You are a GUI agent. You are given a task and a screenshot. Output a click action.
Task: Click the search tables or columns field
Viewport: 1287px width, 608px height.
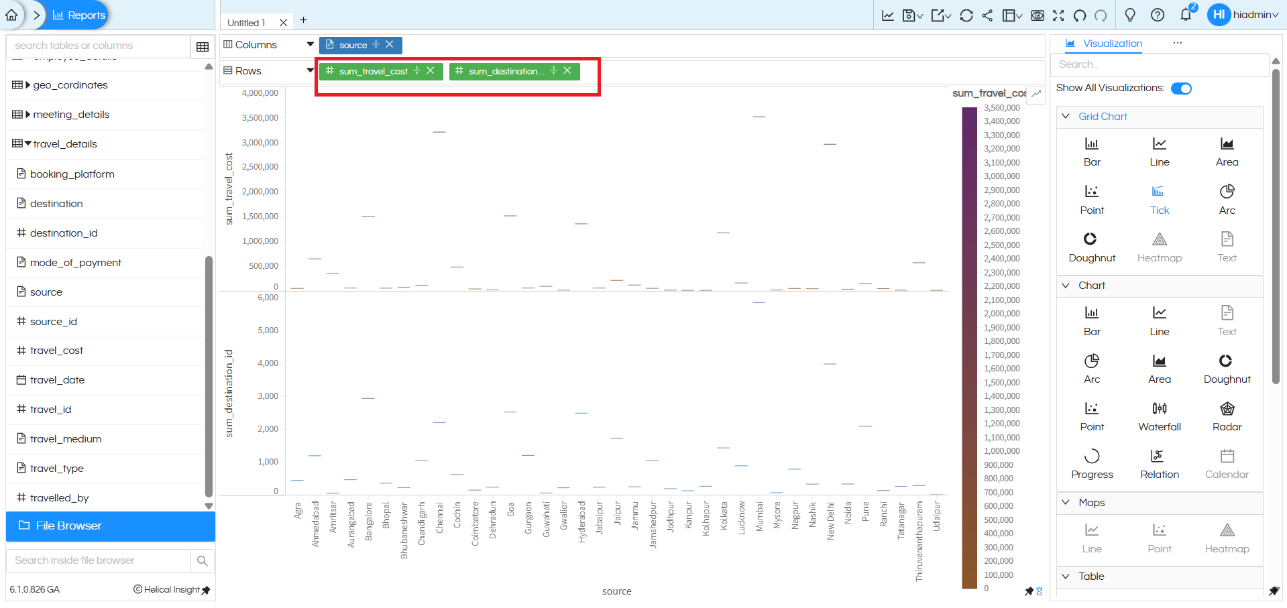[98, 46]
